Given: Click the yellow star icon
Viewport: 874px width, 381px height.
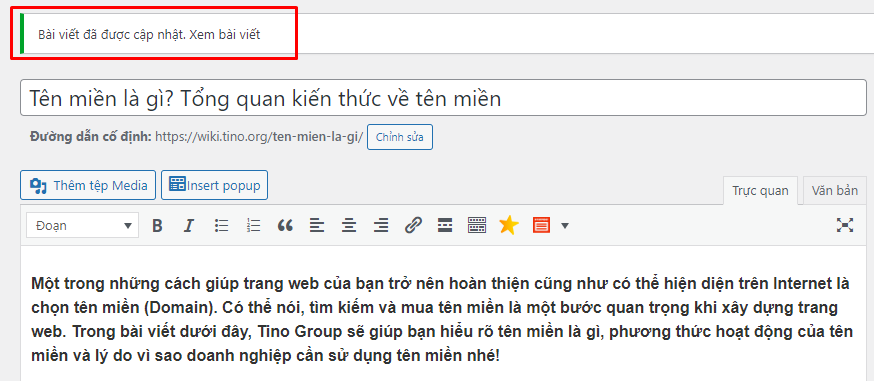Looking at the screenshot, I should 508,226.
